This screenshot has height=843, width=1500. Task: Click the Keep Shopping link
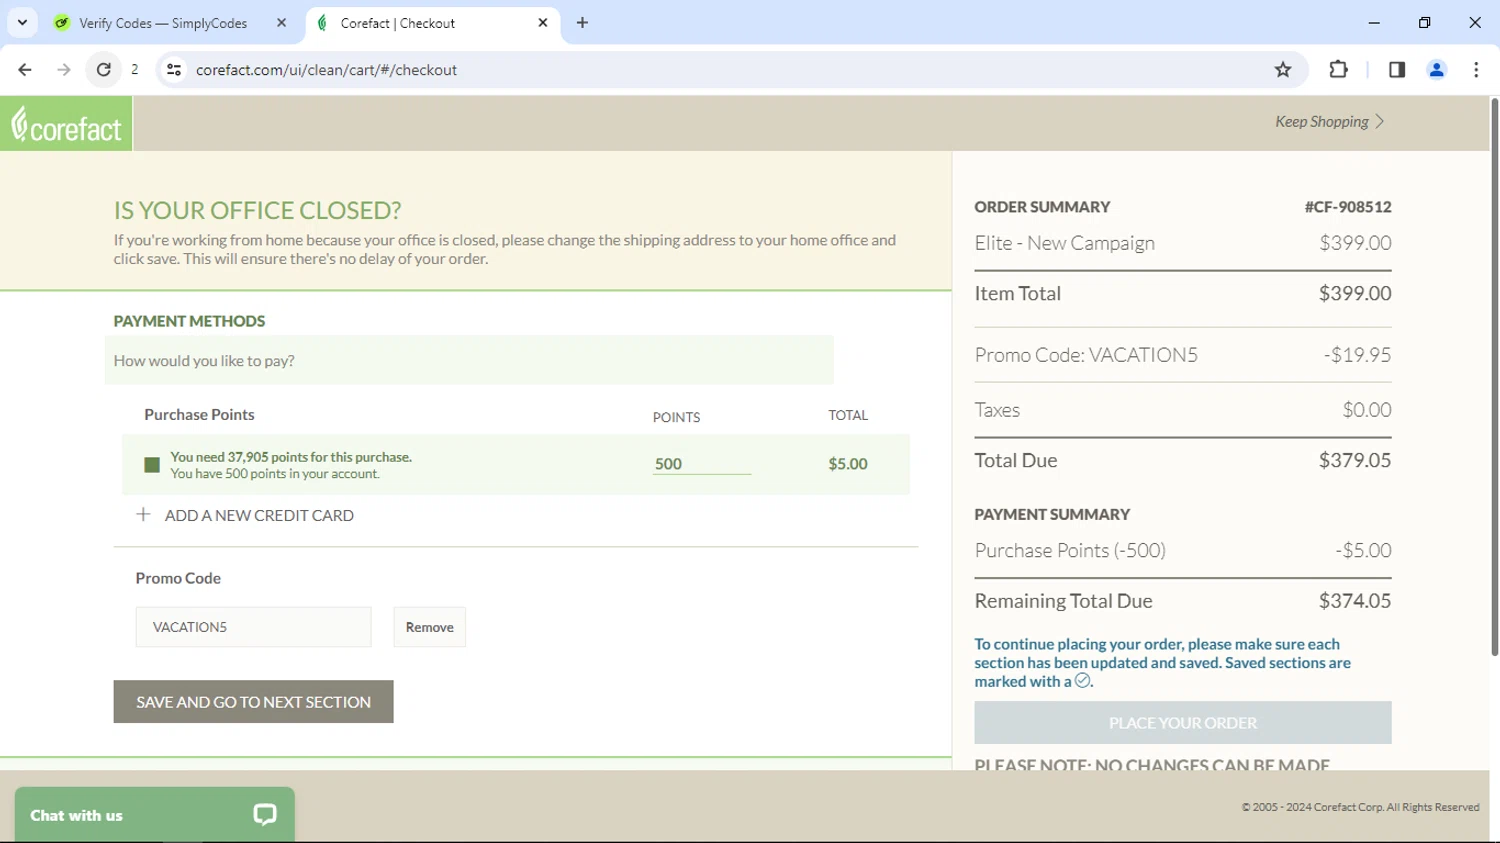pyautogui.click(x=1329, y=122)
